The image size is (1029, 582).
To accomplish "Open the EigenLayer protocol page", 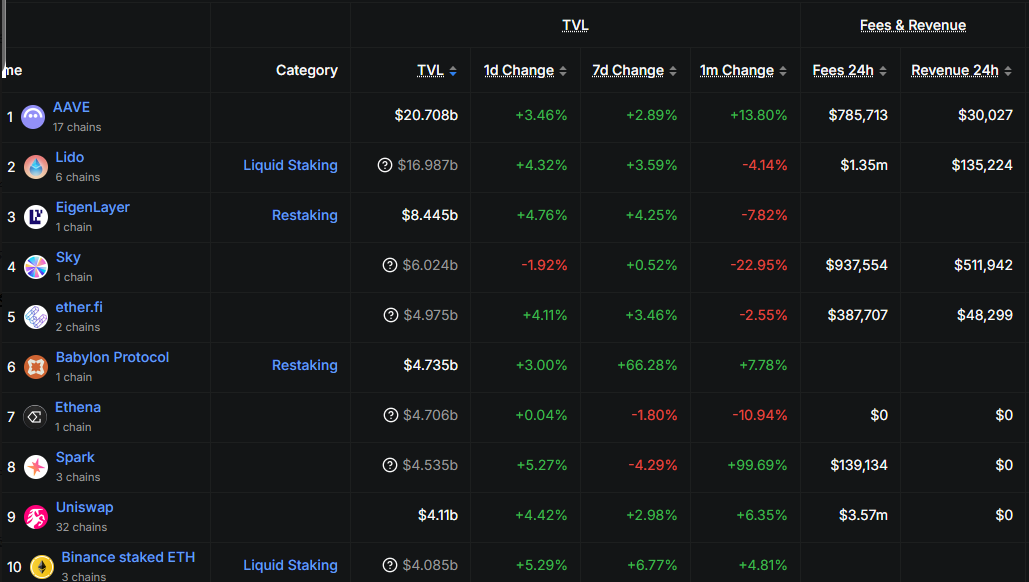I will 93,207.
